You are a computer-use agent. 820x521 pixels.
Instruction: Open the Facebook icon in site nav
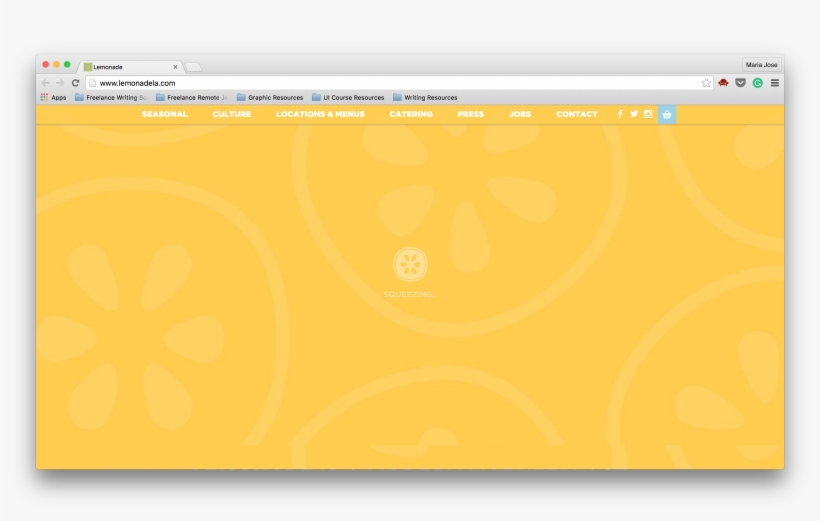[620, 114]
